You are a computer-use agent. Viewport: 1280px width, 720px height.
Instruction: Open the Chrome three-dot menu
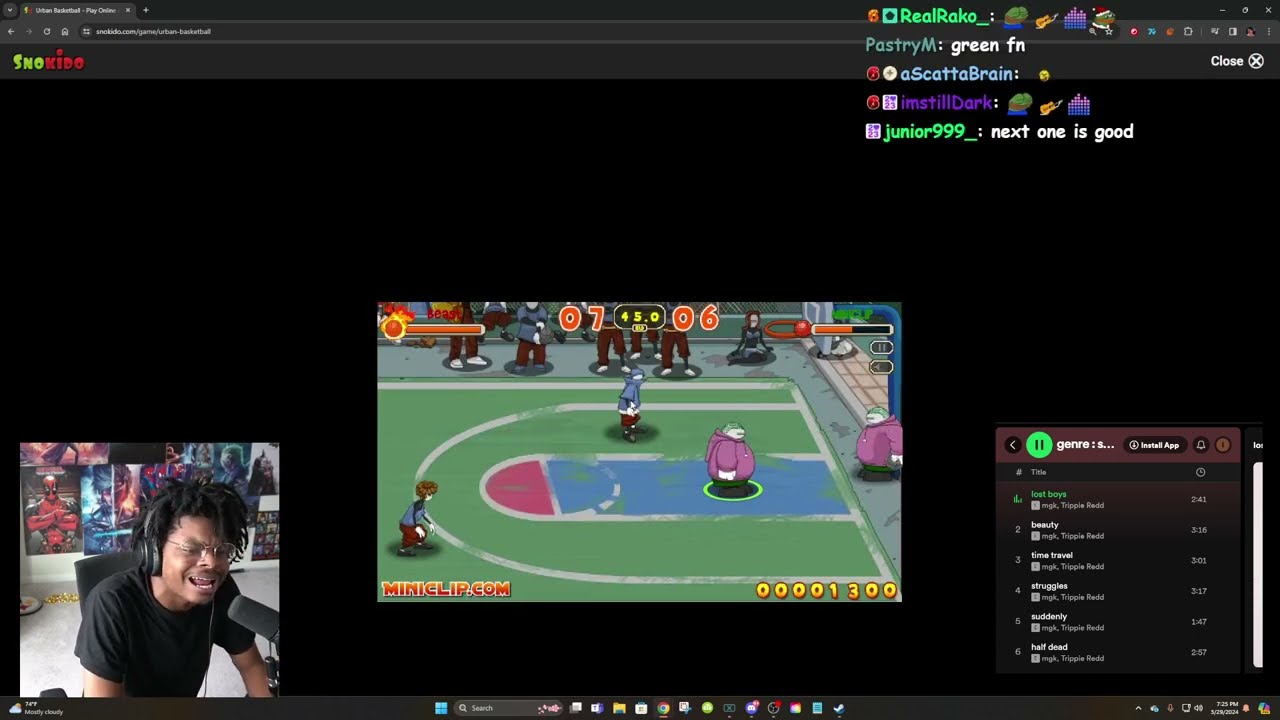[1269, 31]
